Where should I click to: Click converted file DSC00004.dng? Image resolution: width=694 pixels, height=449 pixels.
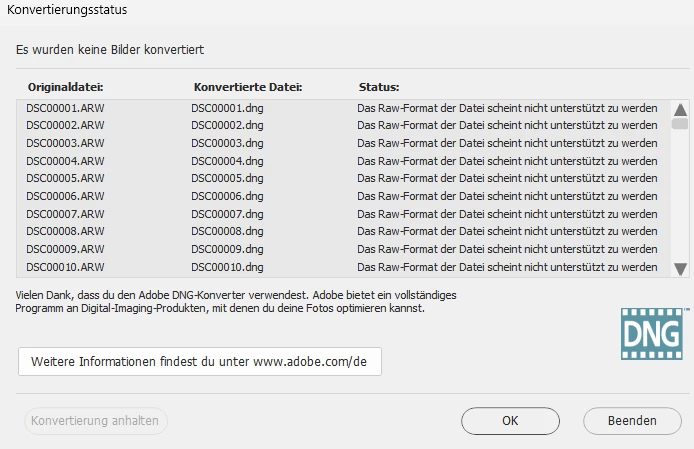227,161
